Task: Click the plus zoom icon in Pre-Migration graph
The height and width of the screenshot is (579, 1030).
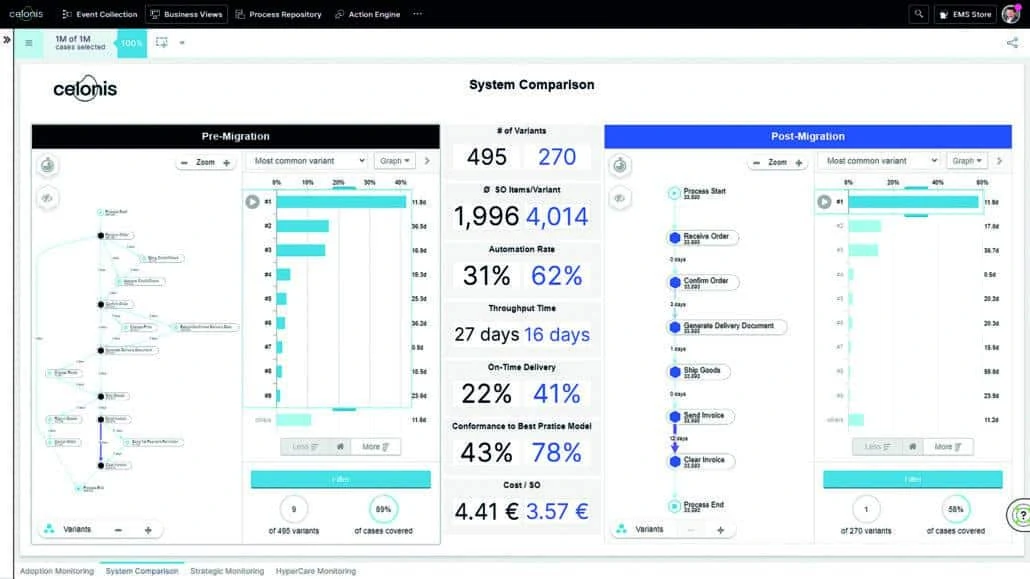Action: (x=226, y=162)
